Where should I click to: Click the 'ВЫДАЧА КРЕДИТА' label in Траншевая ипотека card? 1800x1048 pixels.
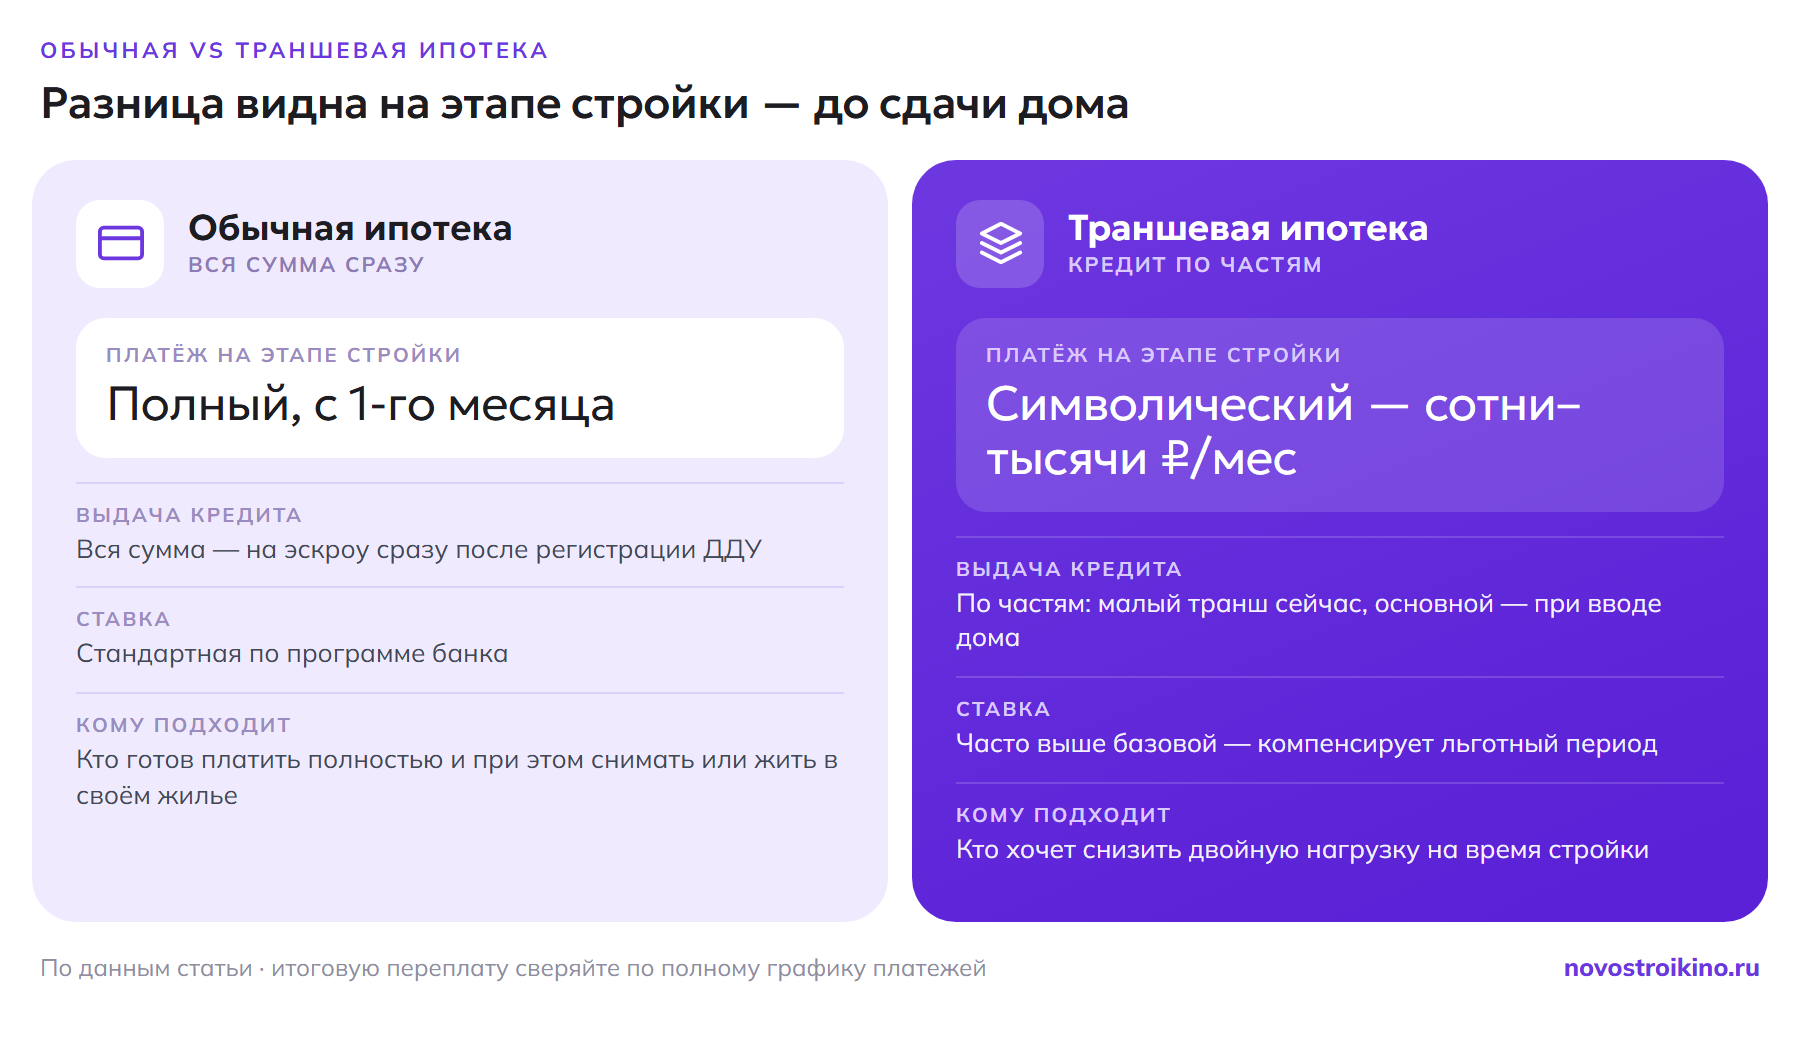(x=1069, y=569)
